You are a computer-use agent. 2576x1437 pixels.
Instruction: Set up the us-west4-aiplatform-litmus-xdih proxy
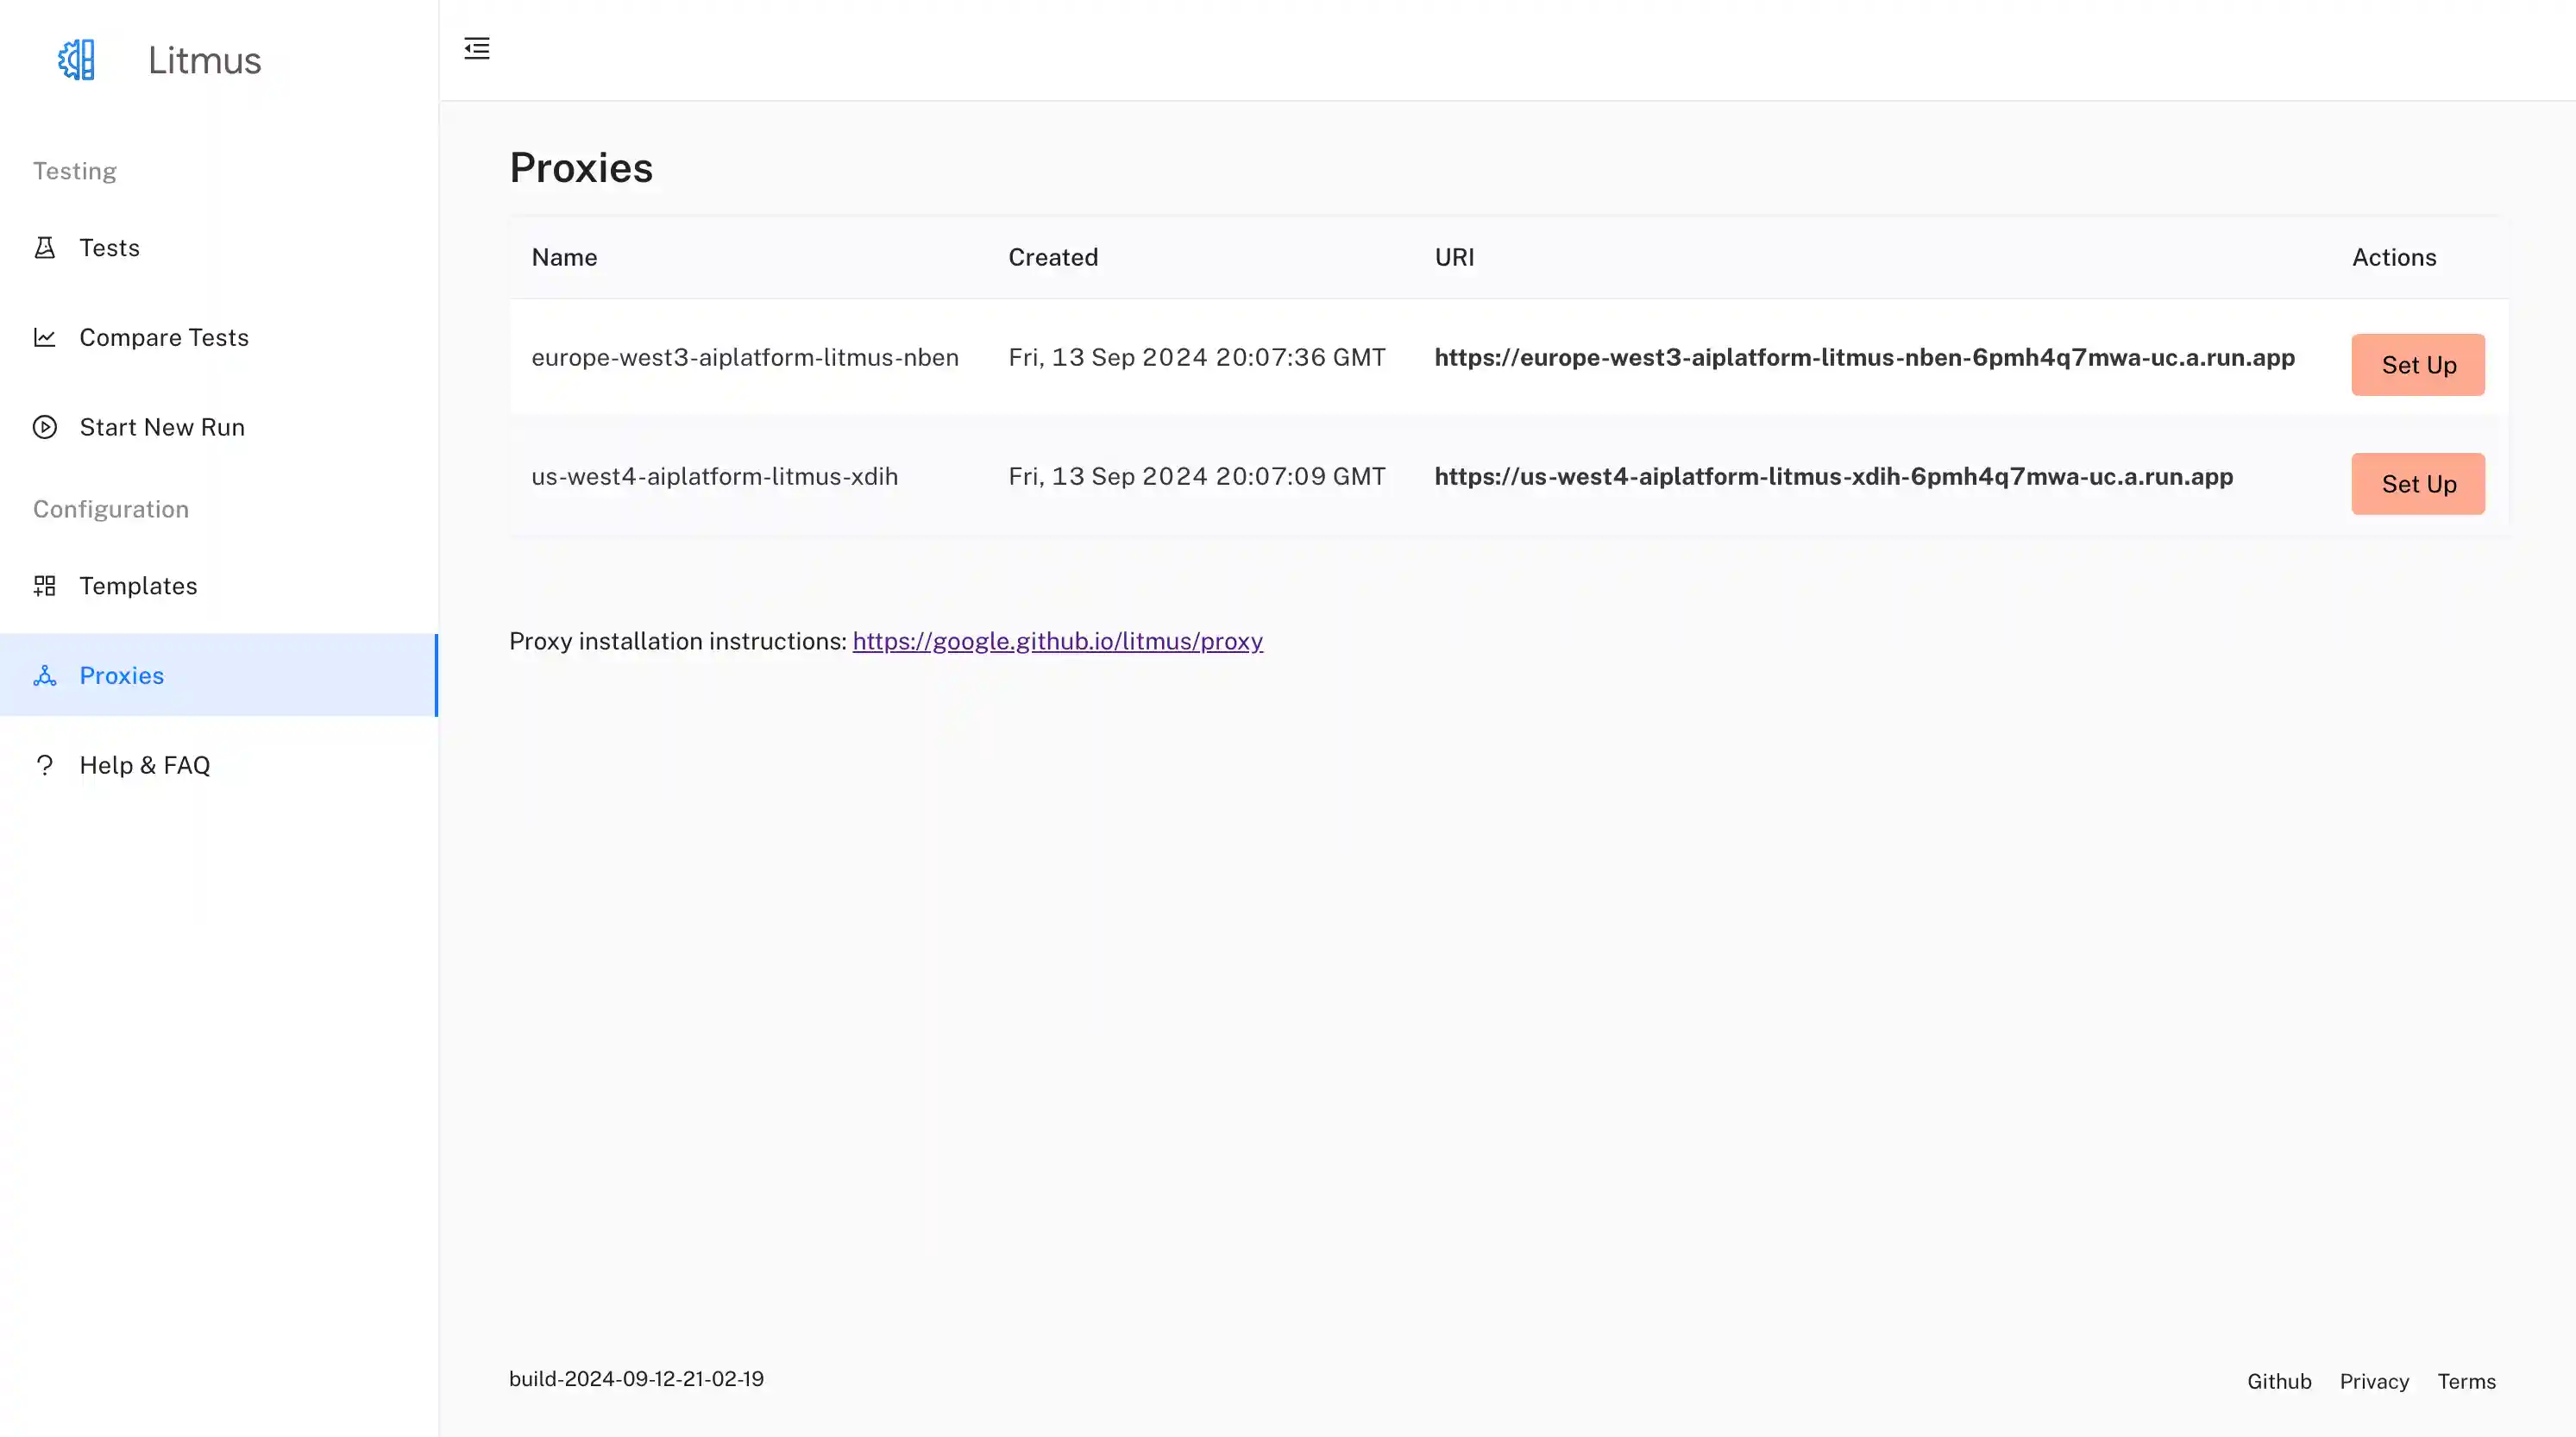click(x=2418, y=483)
